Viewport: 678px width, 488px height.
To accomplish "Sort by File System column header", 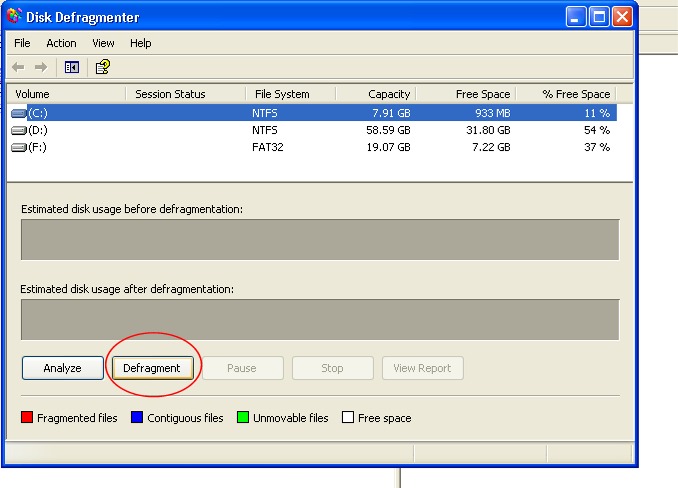I will (291, 94).
